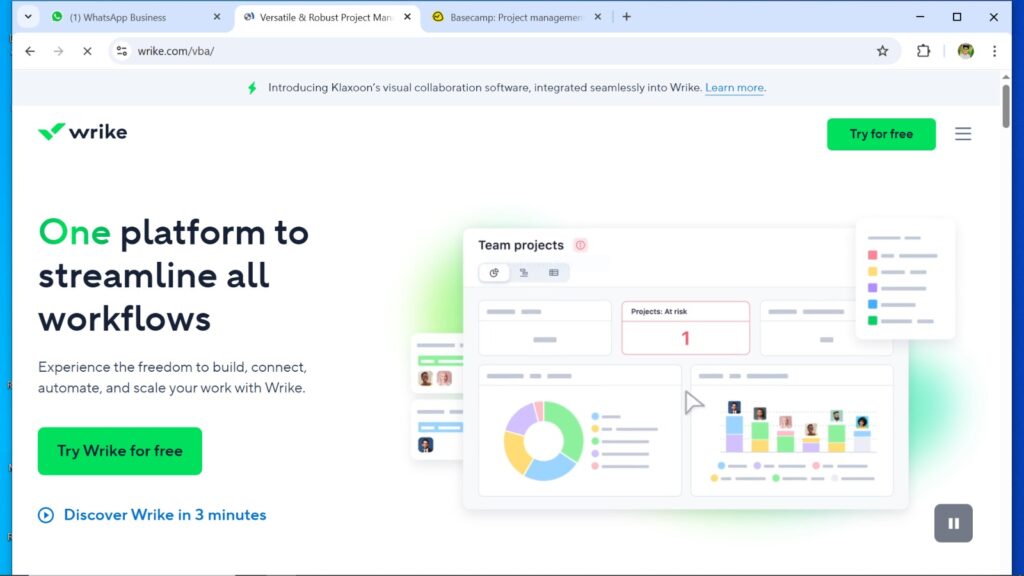Click Try Wrike for free button

(120, 451)
